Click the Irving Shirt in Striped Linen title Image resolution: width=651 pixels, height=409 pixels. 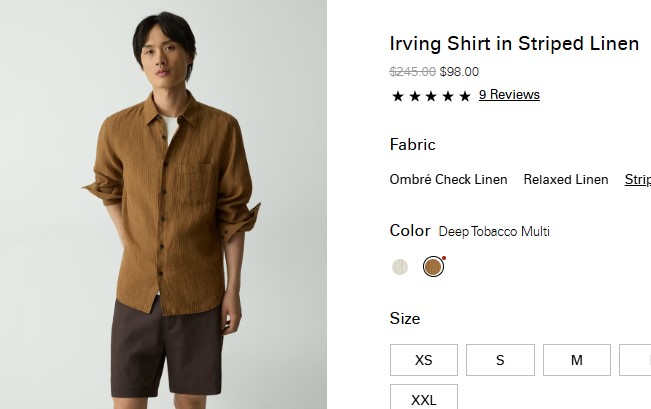coord(514,44)
